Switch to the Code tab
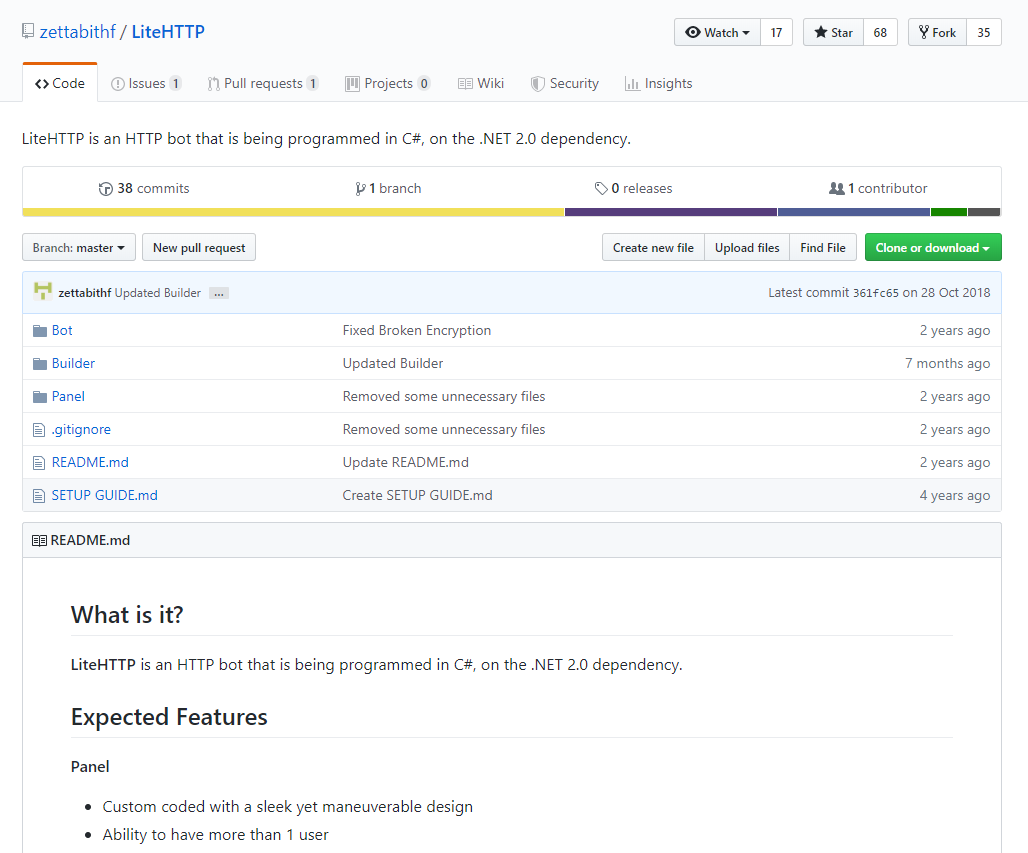1028x853 pixels. (60, 83)
